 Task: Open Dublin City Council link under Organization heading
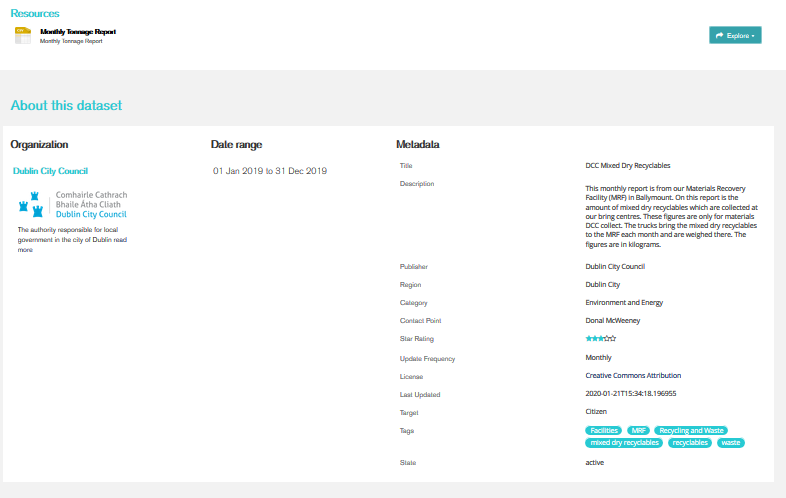coord(50,171)
